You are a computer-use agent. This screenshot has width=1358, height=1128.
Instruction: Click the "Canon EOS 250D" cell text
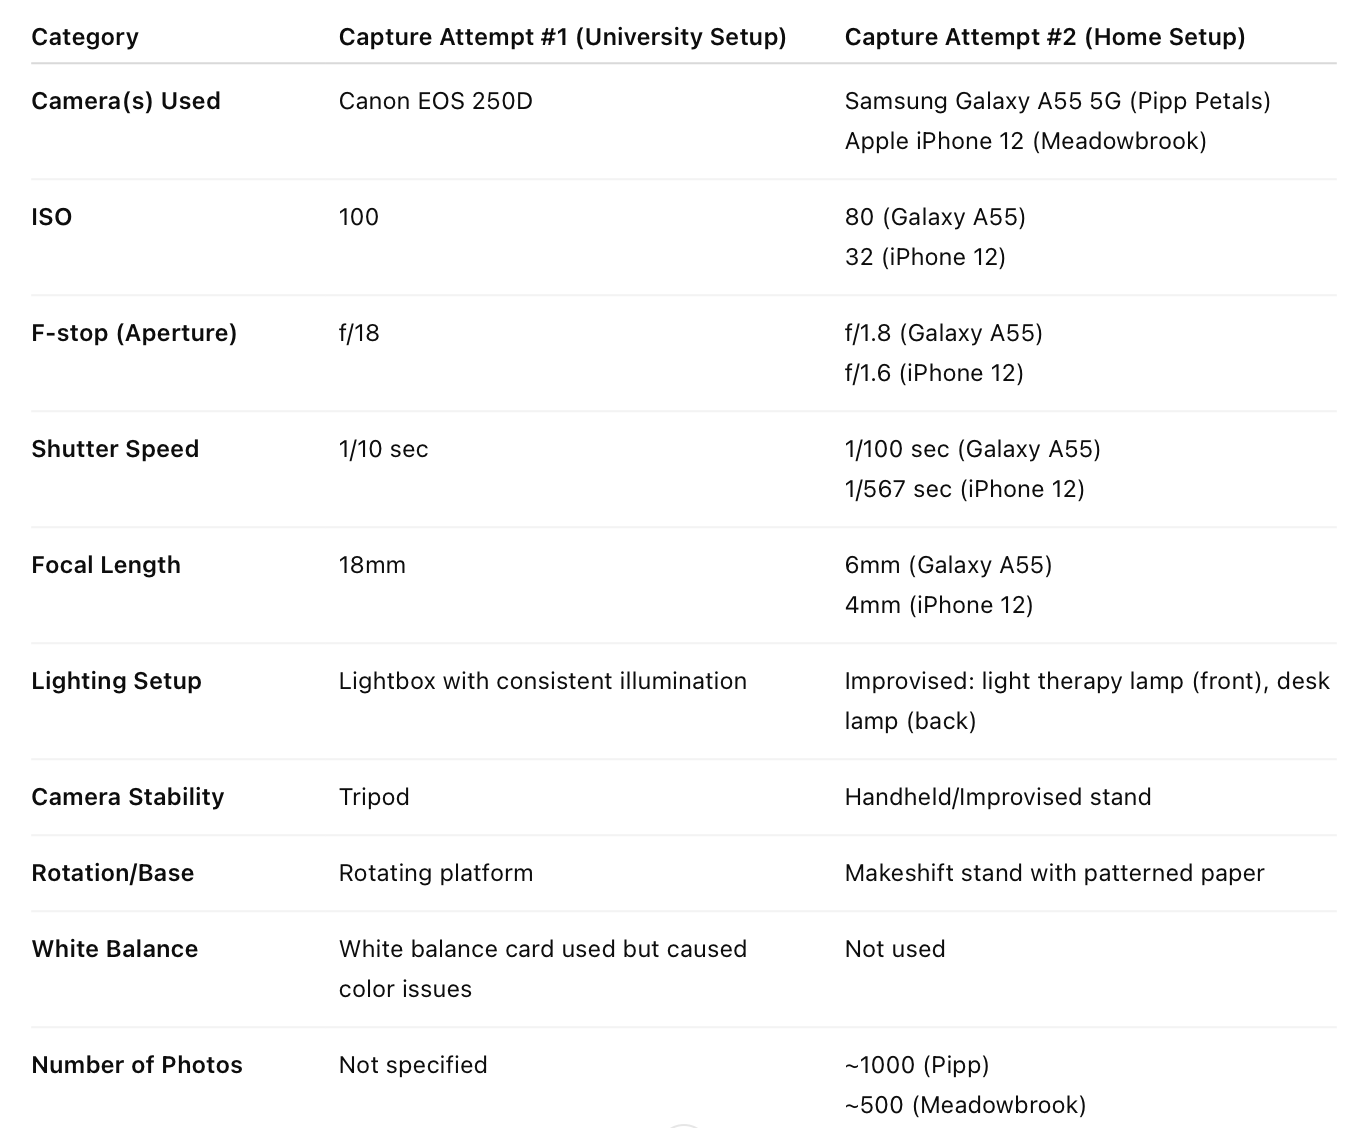coord(435,101)
